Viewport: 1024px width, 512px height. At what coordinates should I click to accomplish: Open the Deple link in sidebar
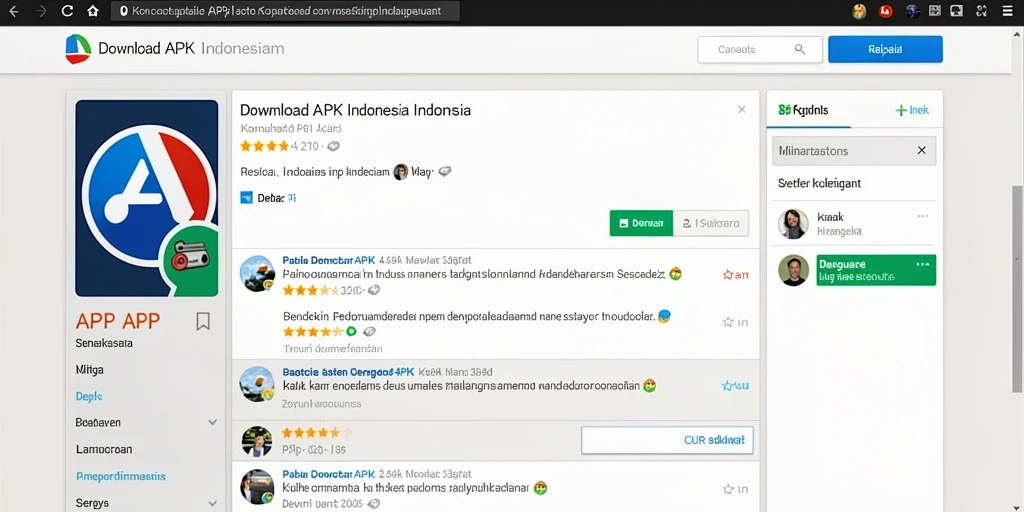(x=89, y=396)
